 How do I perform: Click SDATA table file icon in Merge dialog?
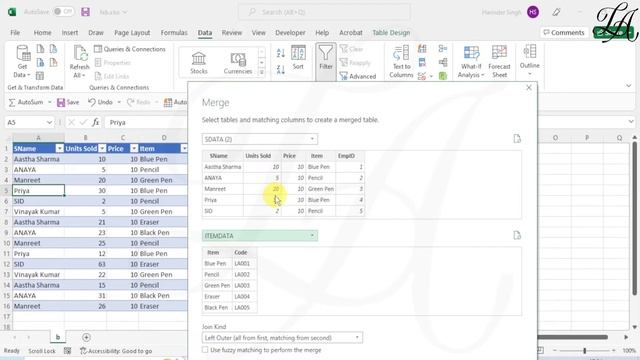click(517, 139)
